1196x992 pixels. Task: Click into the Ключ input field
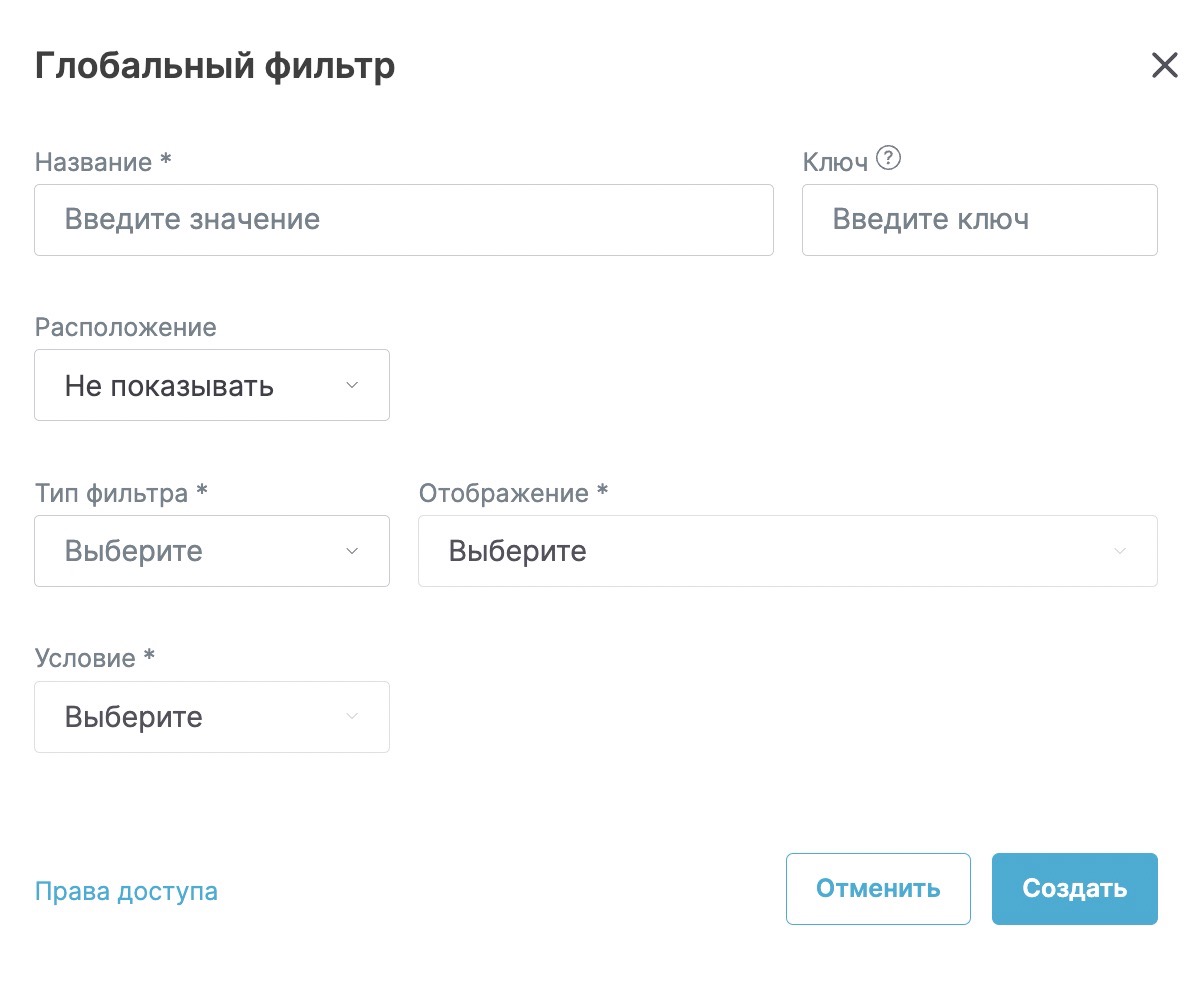(x=979, y=219)
